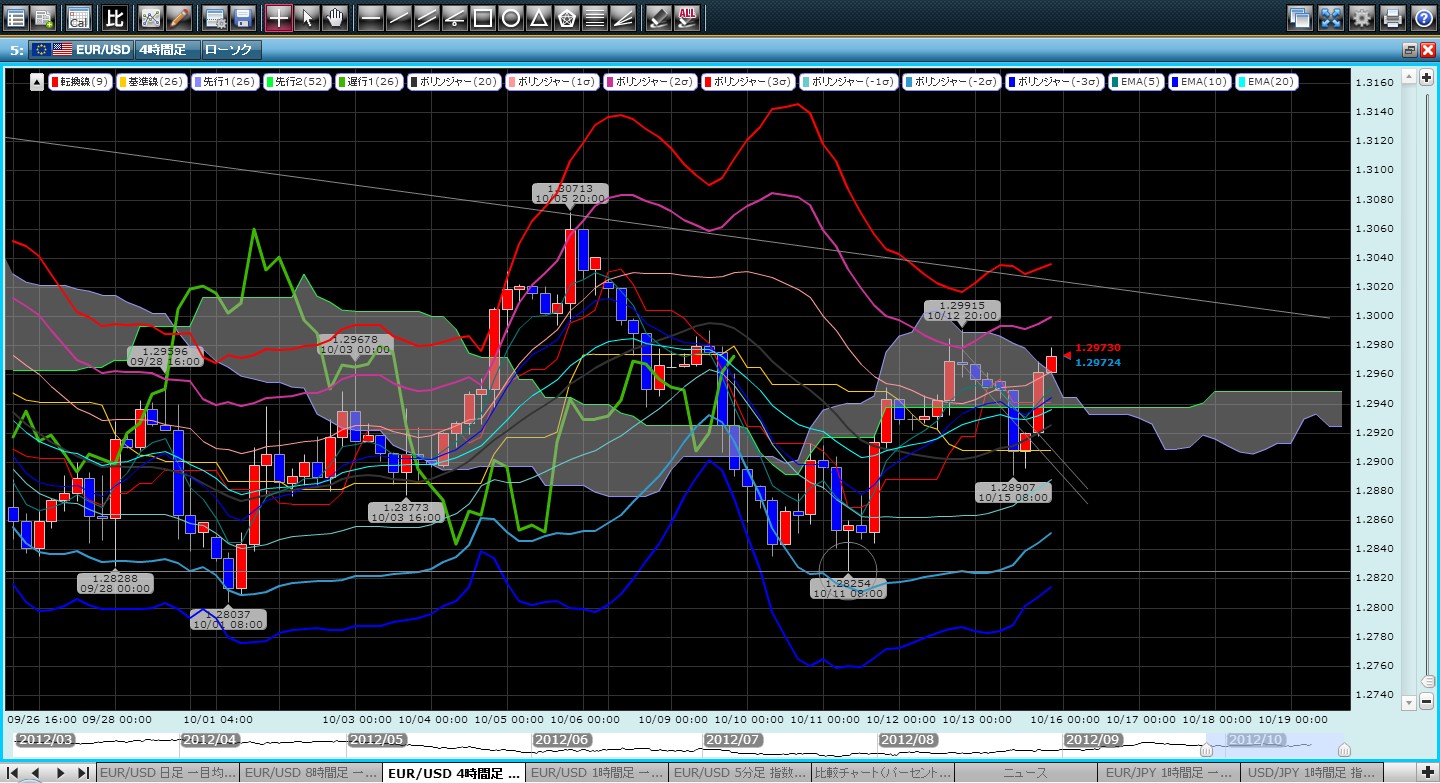
Task: Select the hand pan tool
Action: point(334,17)
